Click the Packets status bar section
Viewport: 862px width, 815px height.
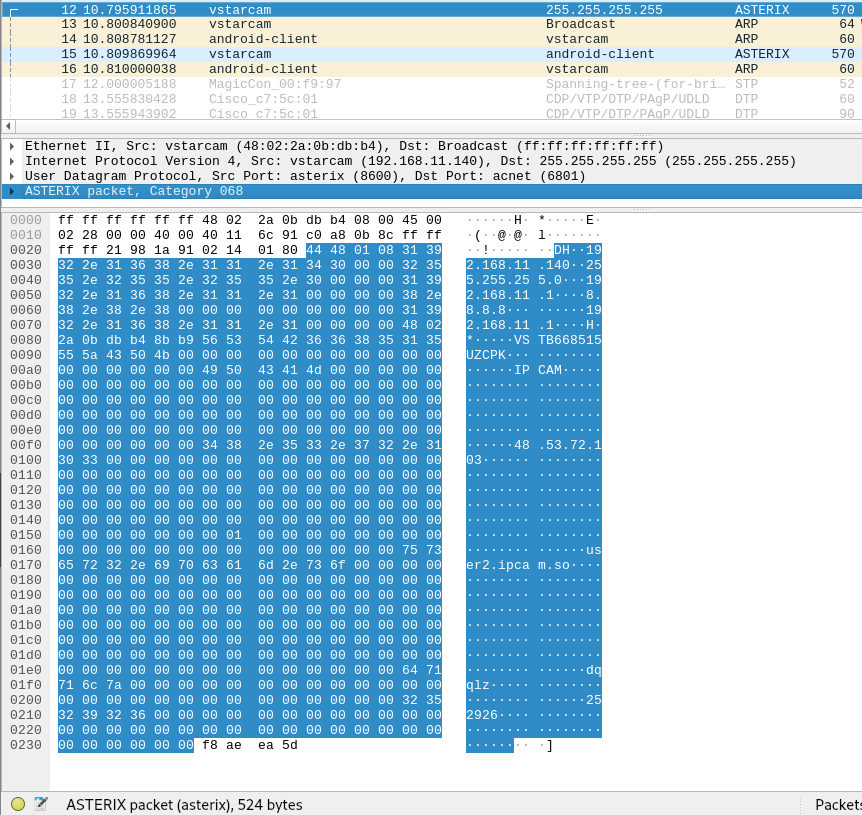click(838, 805)
